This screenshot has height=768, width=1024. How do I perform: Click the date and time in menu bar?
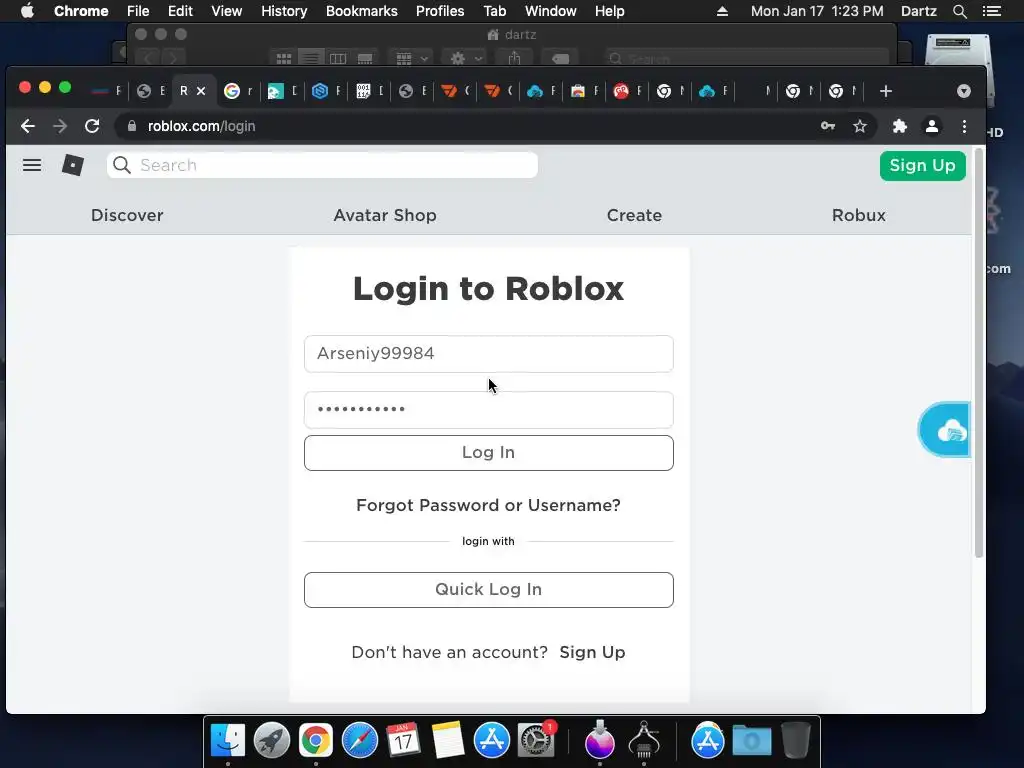[x=817, y=11]
